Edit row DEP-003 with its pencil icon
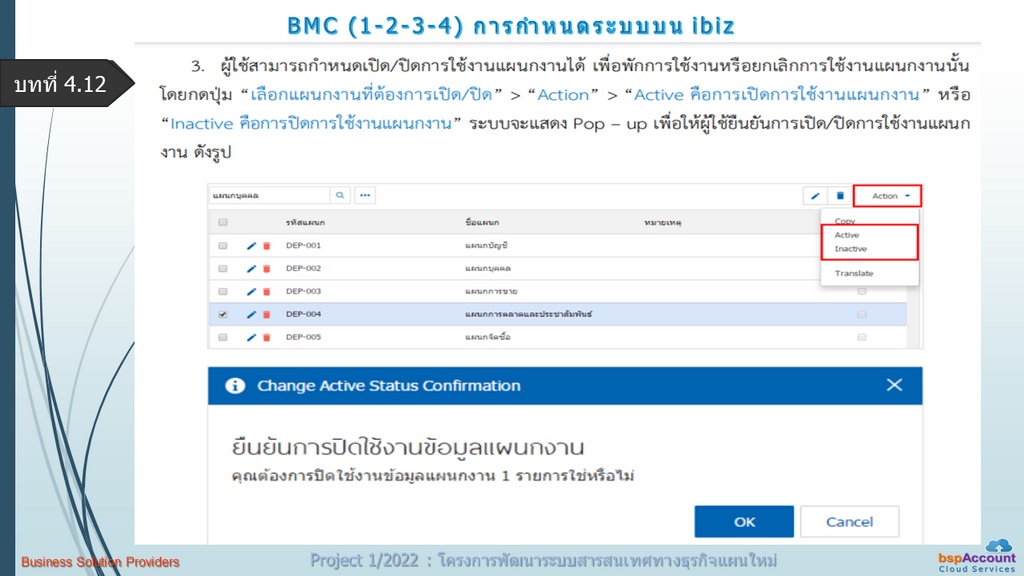 click(251, 292)
